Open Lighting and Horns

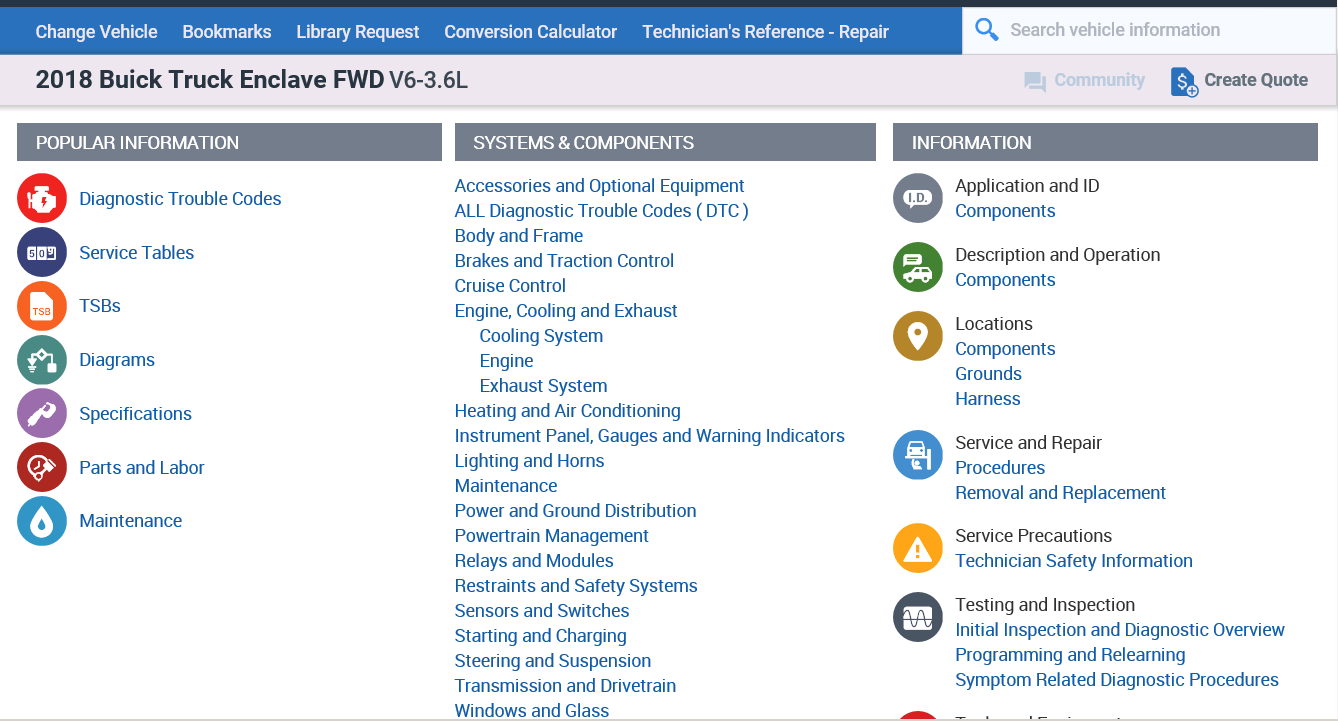pos(530,461)
